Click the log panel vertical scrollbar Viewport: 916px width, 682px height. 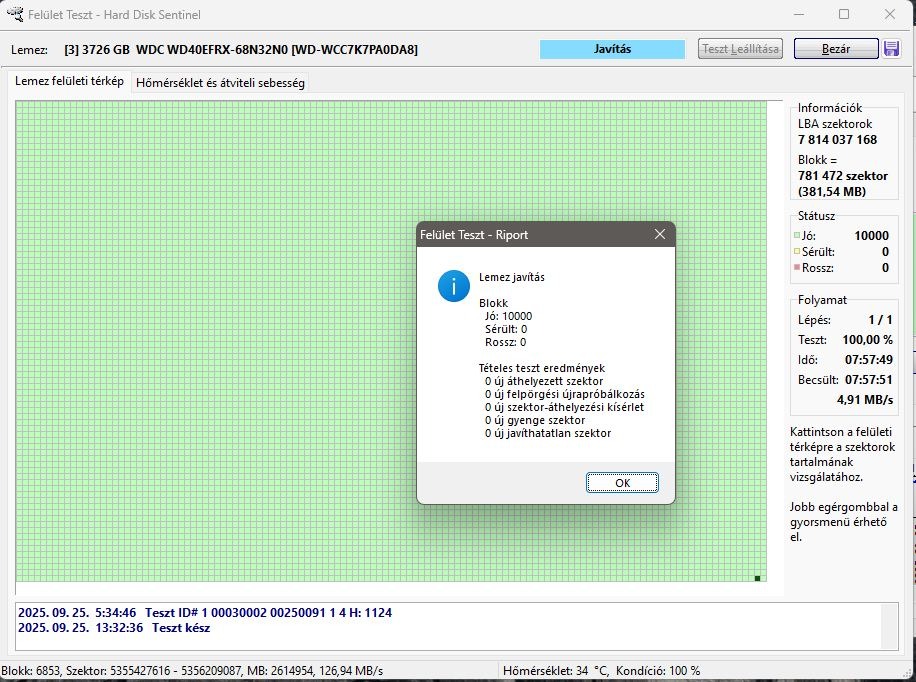889,626
